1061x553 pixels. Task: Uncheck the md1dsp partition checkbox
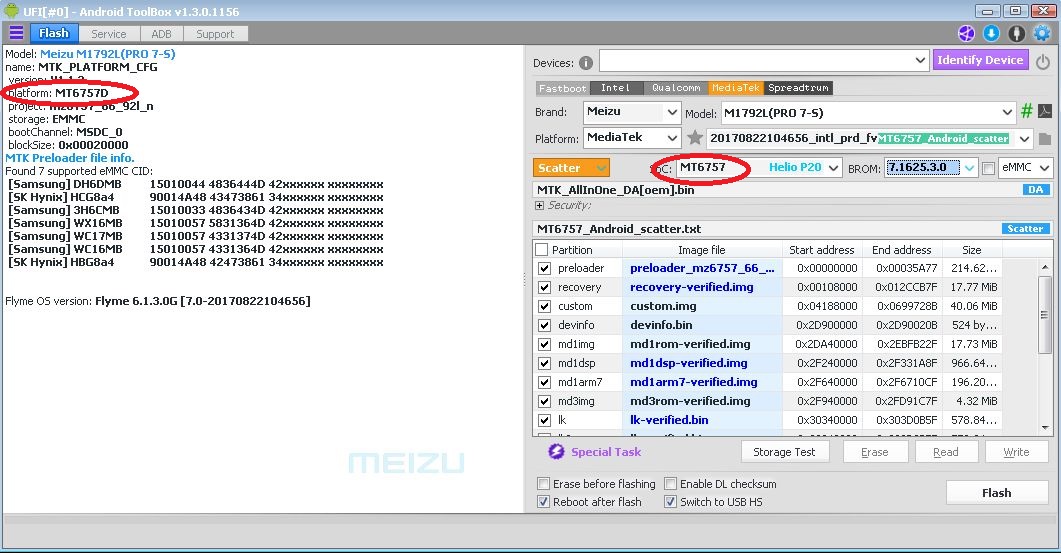[544, 363]
